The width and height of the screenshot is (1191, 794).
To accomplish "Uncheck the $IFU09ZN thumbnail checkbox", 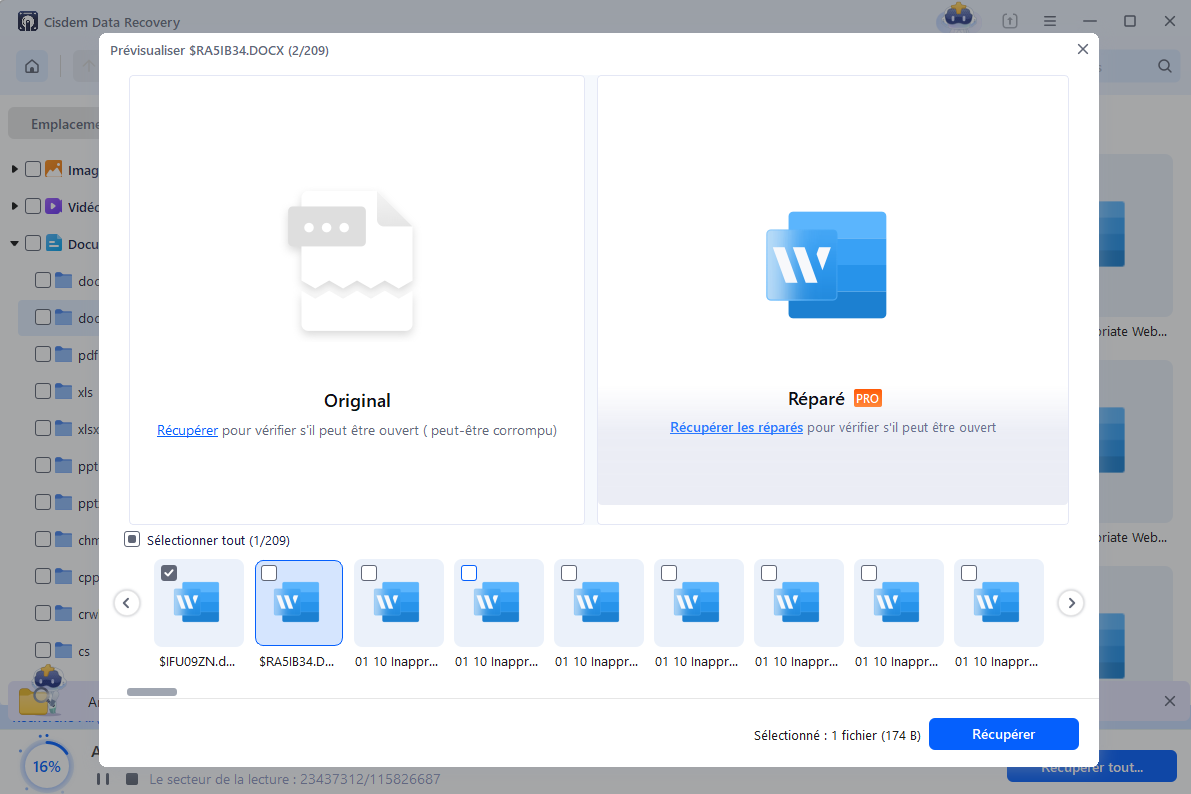I will tap(169, 573).
